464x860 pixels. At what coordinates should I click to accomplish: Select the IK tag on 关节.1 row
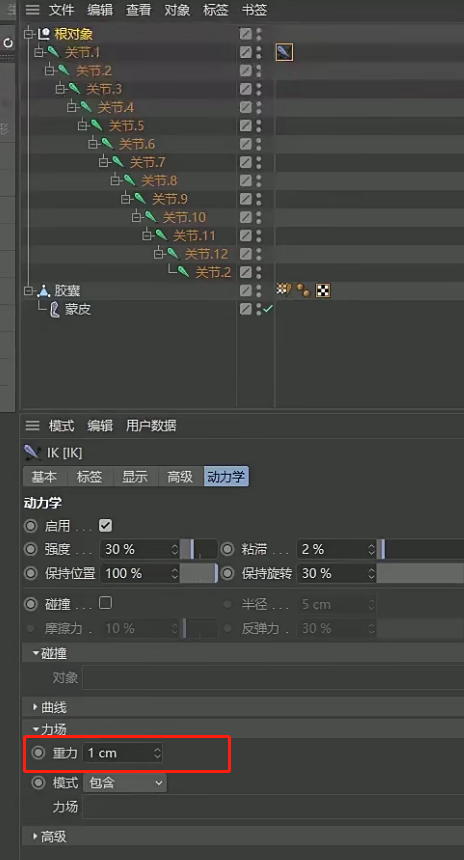pos(284,53)
